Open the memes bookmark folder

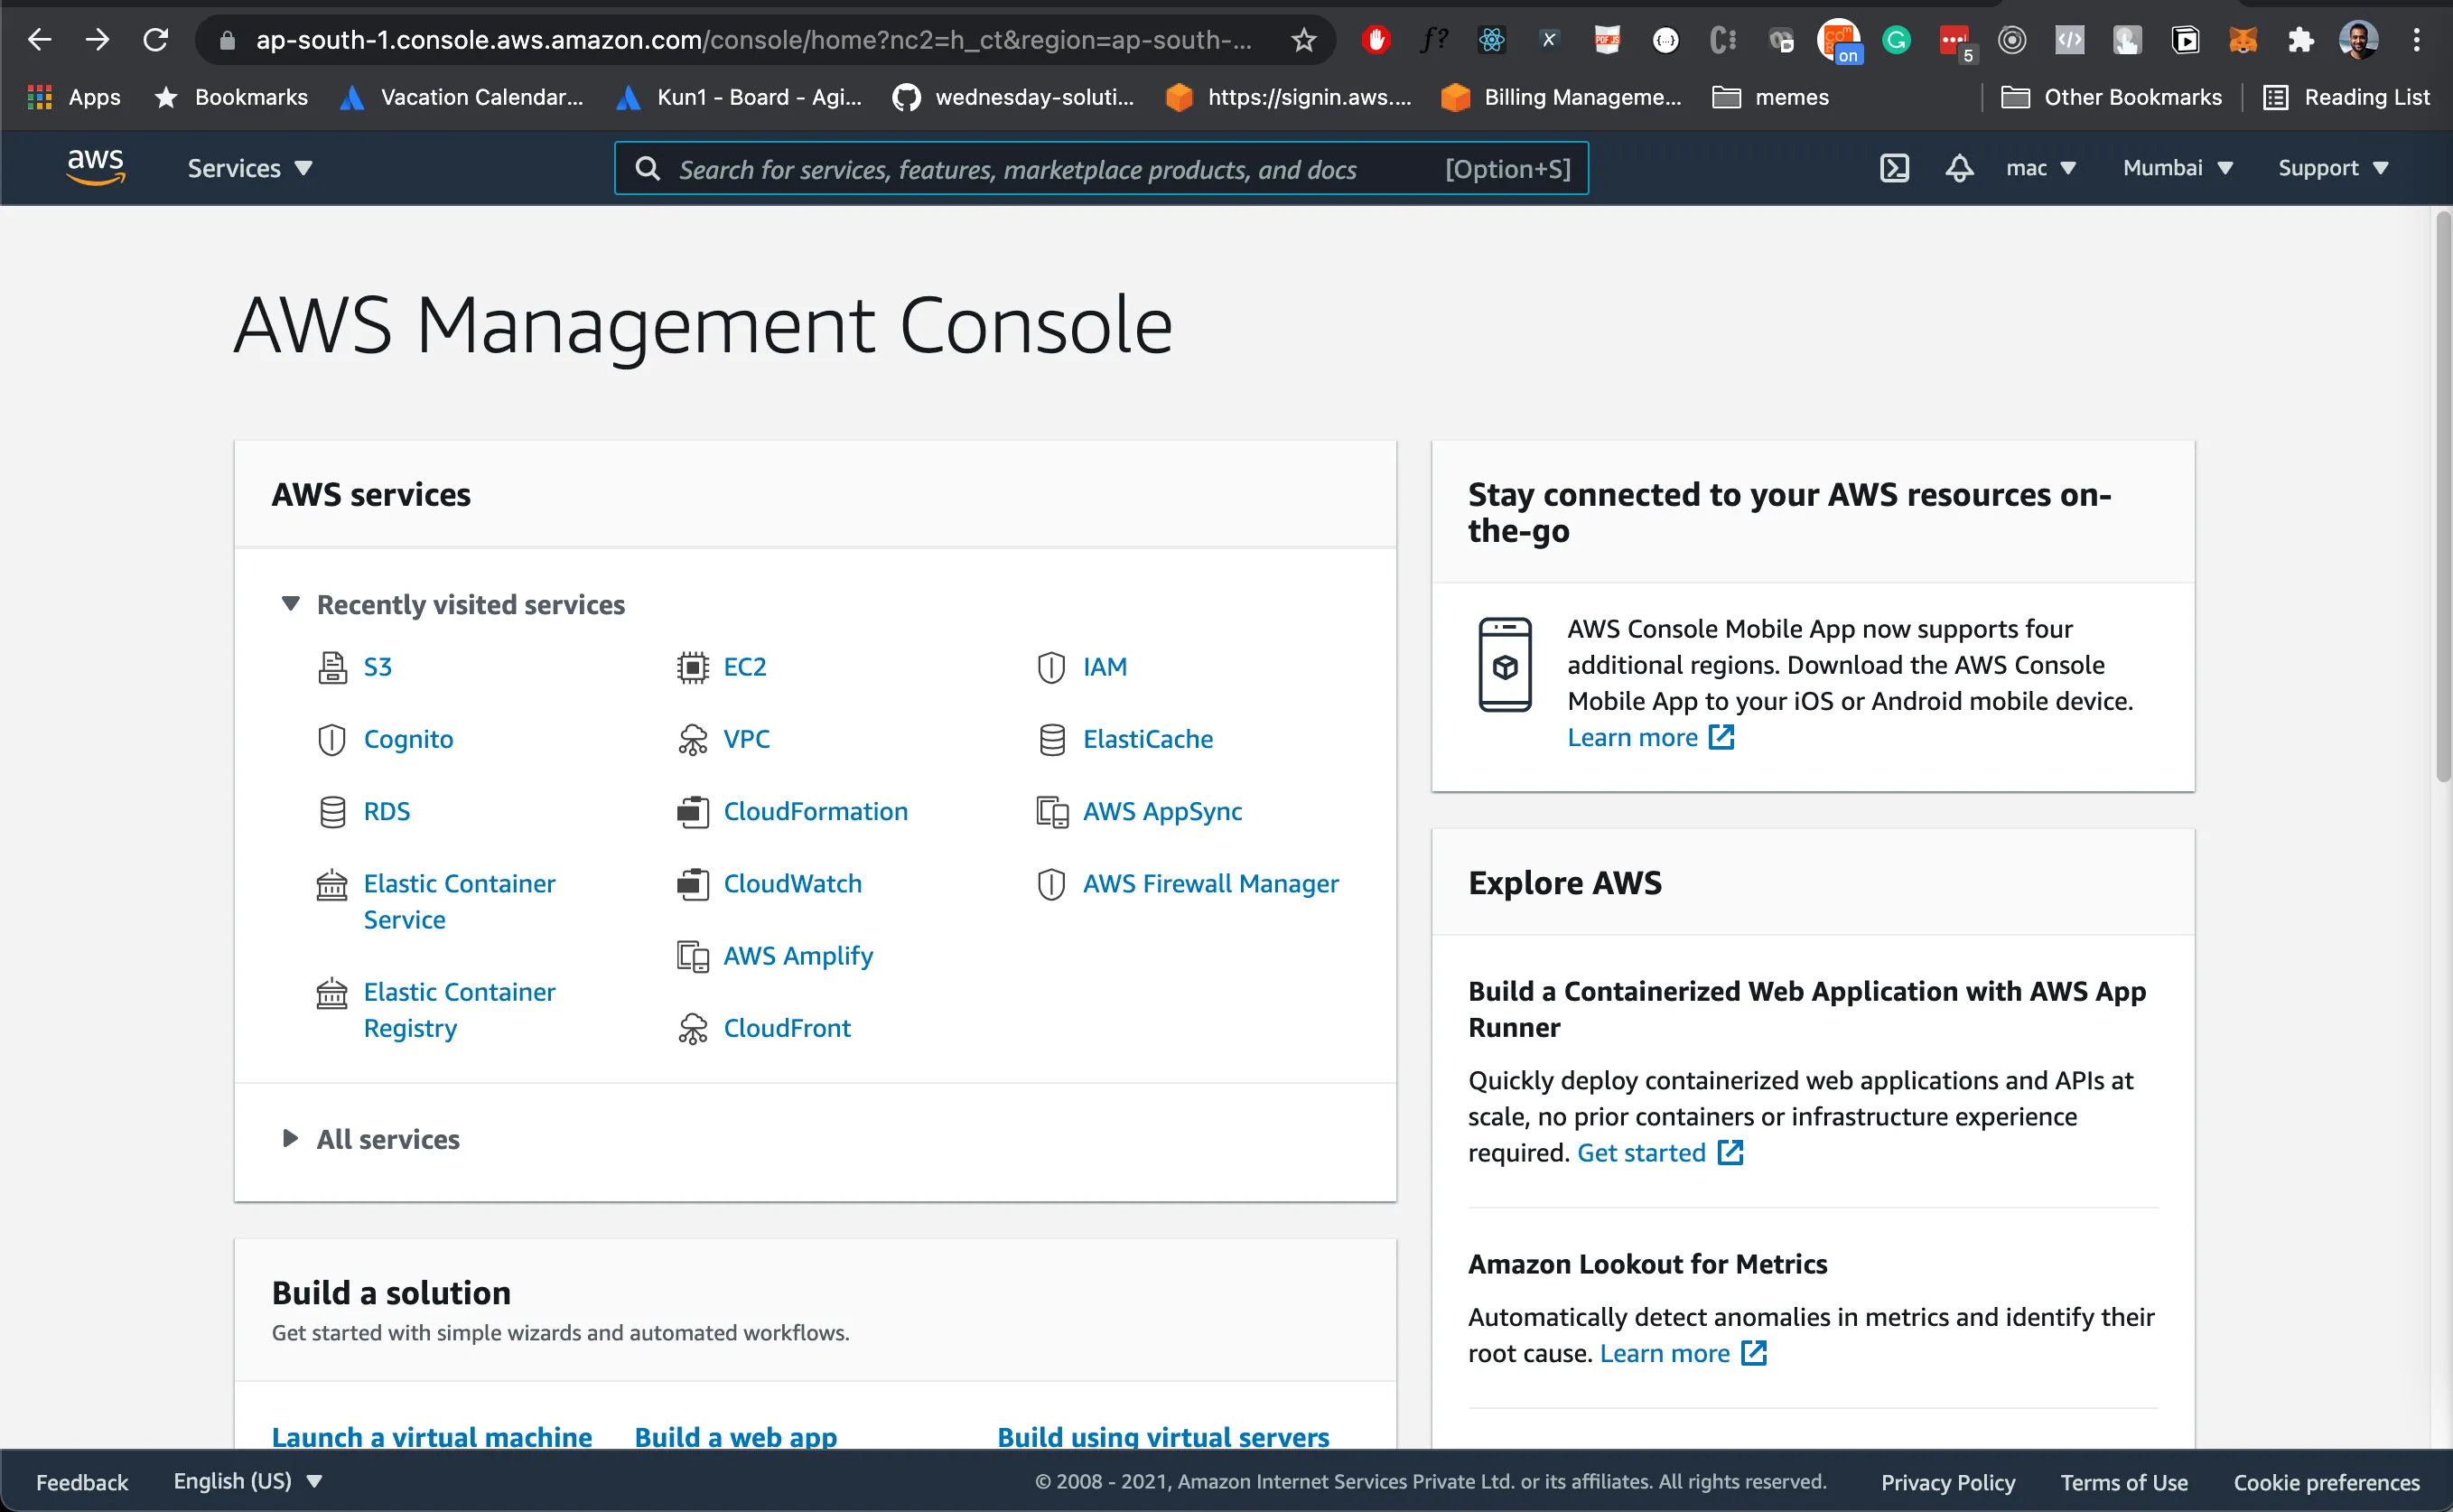[1771, 97]
